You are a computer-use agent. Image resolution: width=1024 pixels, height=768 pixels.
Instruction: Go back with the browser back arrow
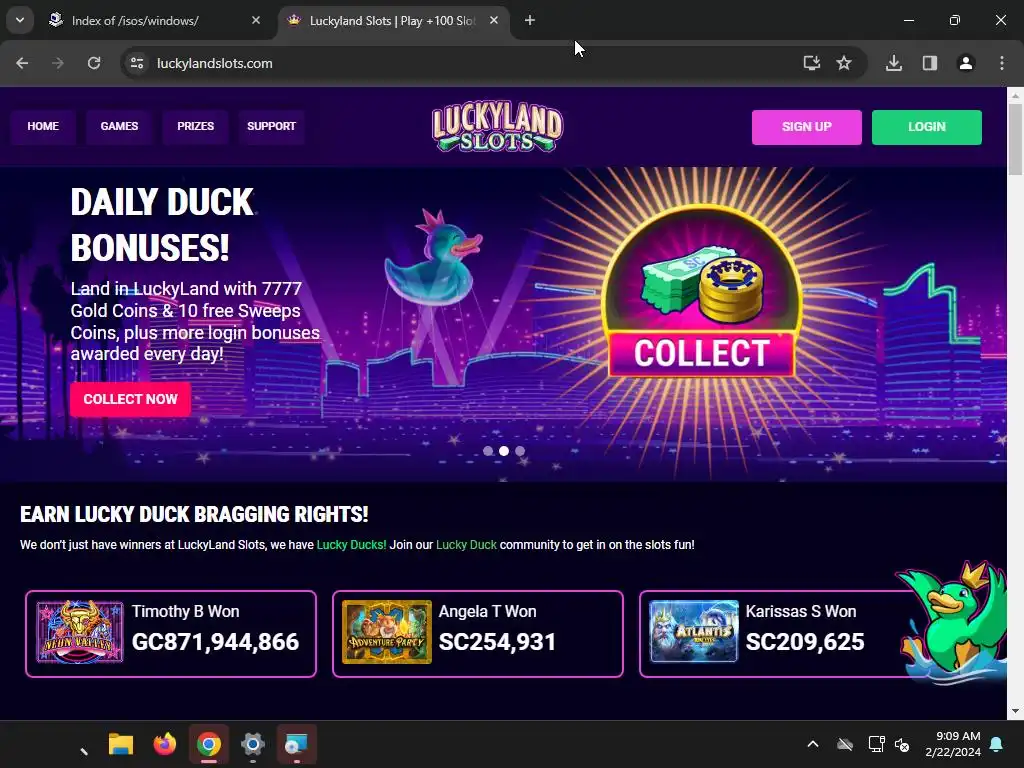coord(22,63)
